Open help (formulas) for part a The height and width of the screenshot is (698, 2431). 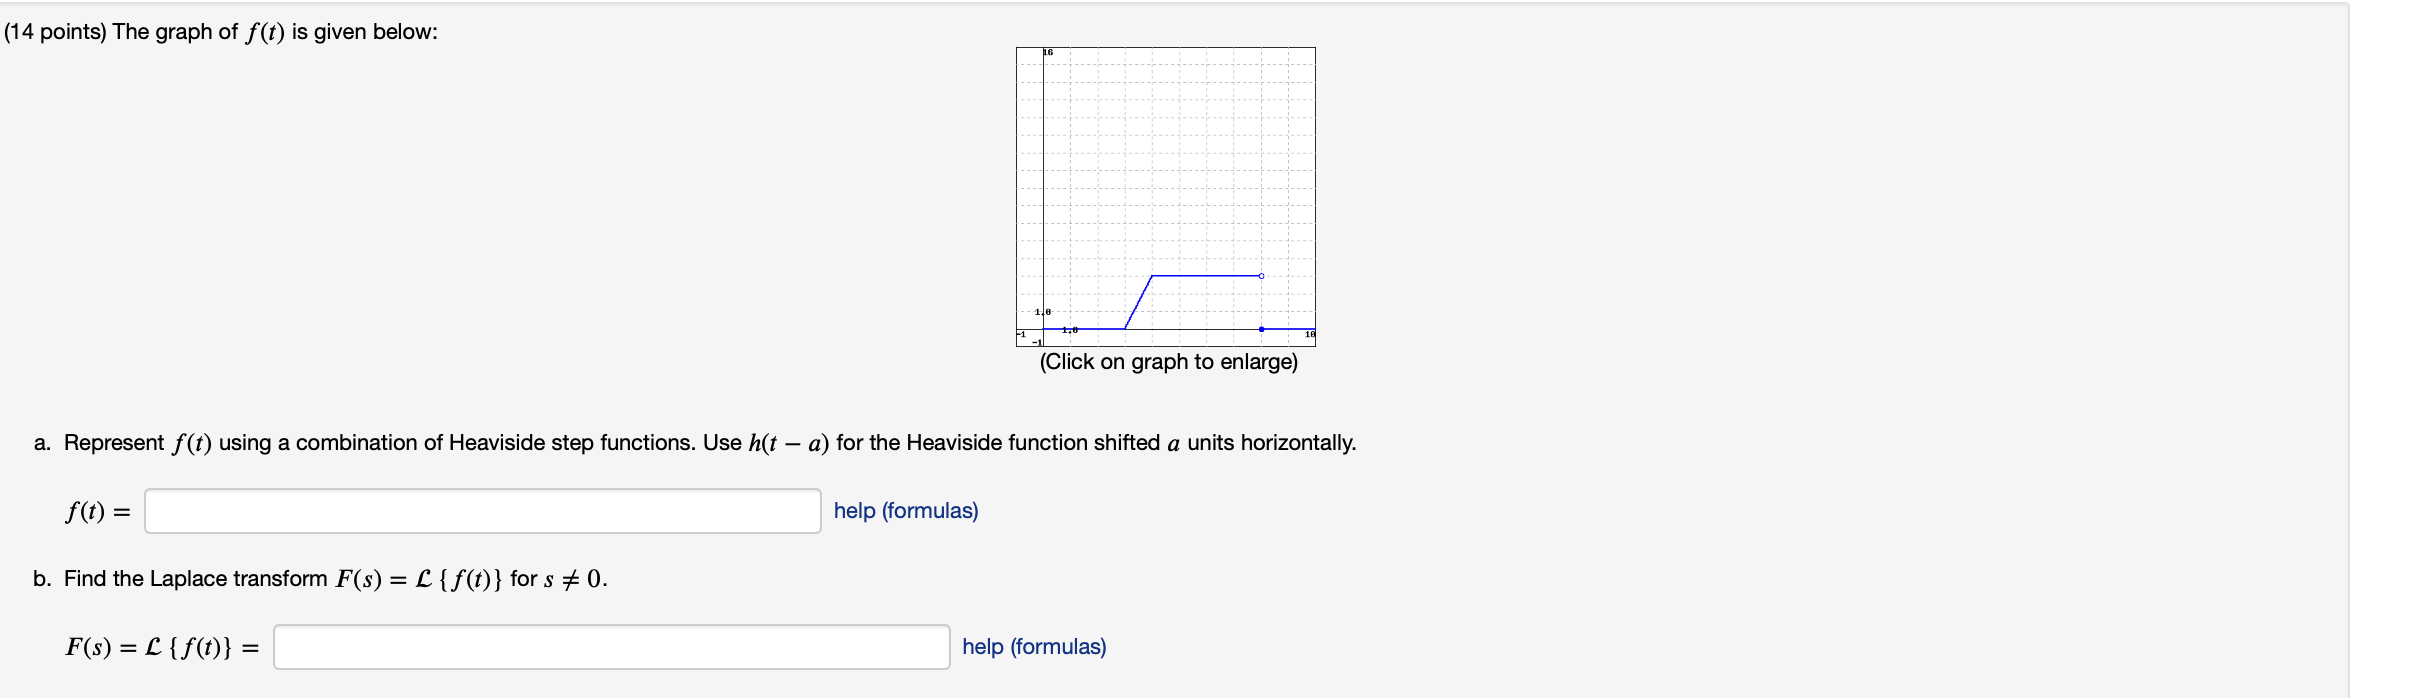905,511
